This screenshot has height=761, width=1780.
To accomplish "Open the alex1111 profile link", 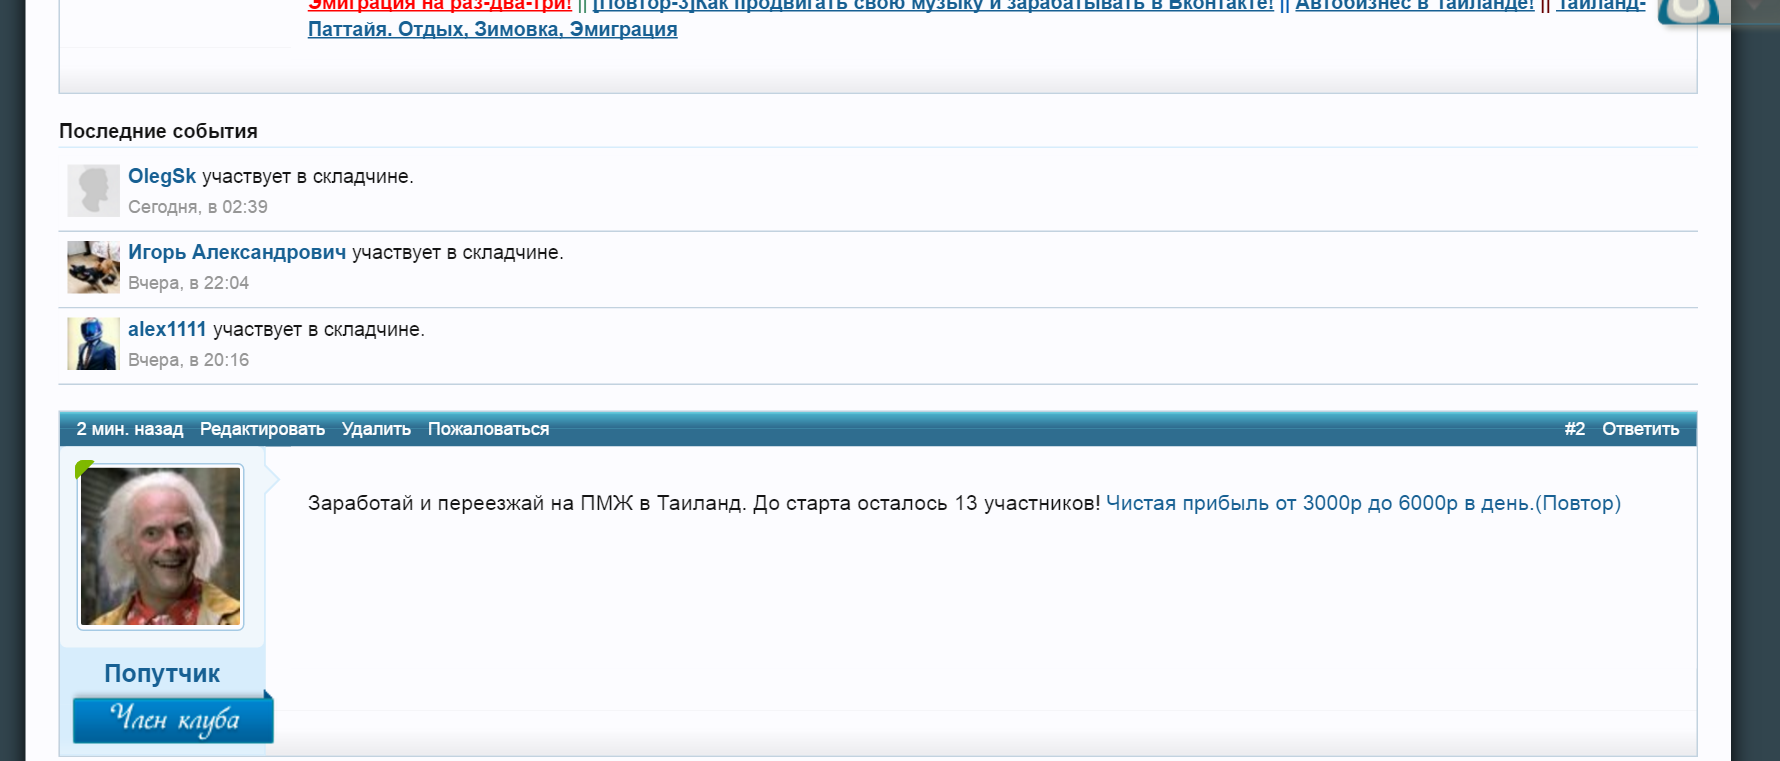I will click(167, 329).
